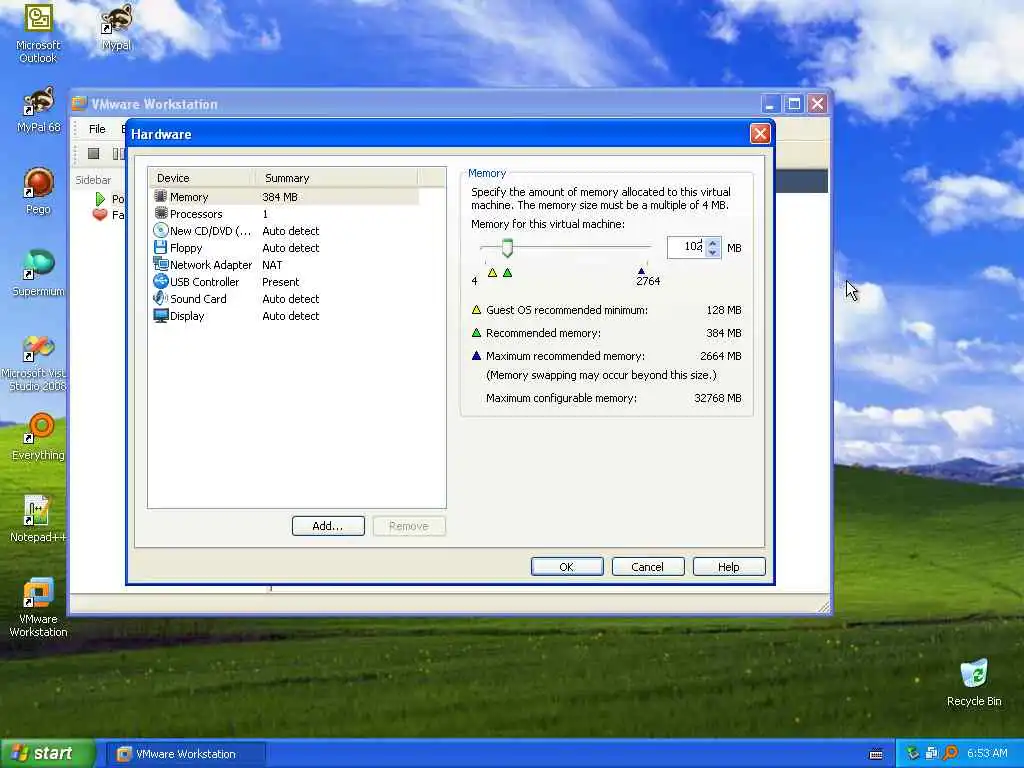Click the memory size input field
The height and width of the screenshot is (768, 1024).
click(686, 247)
